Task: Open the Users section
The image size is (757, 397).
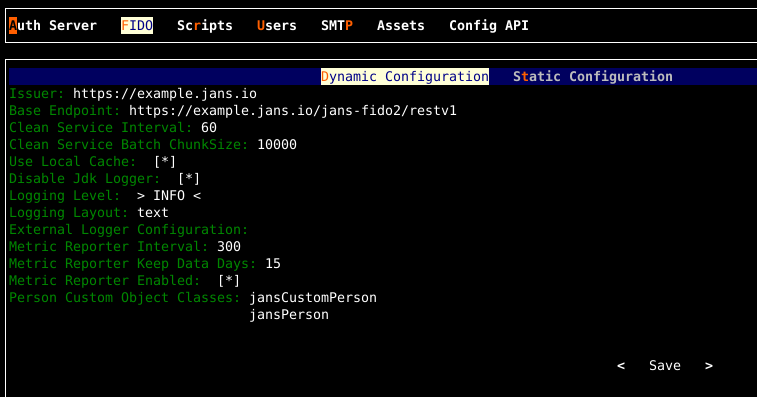Action: coord(277,26)
